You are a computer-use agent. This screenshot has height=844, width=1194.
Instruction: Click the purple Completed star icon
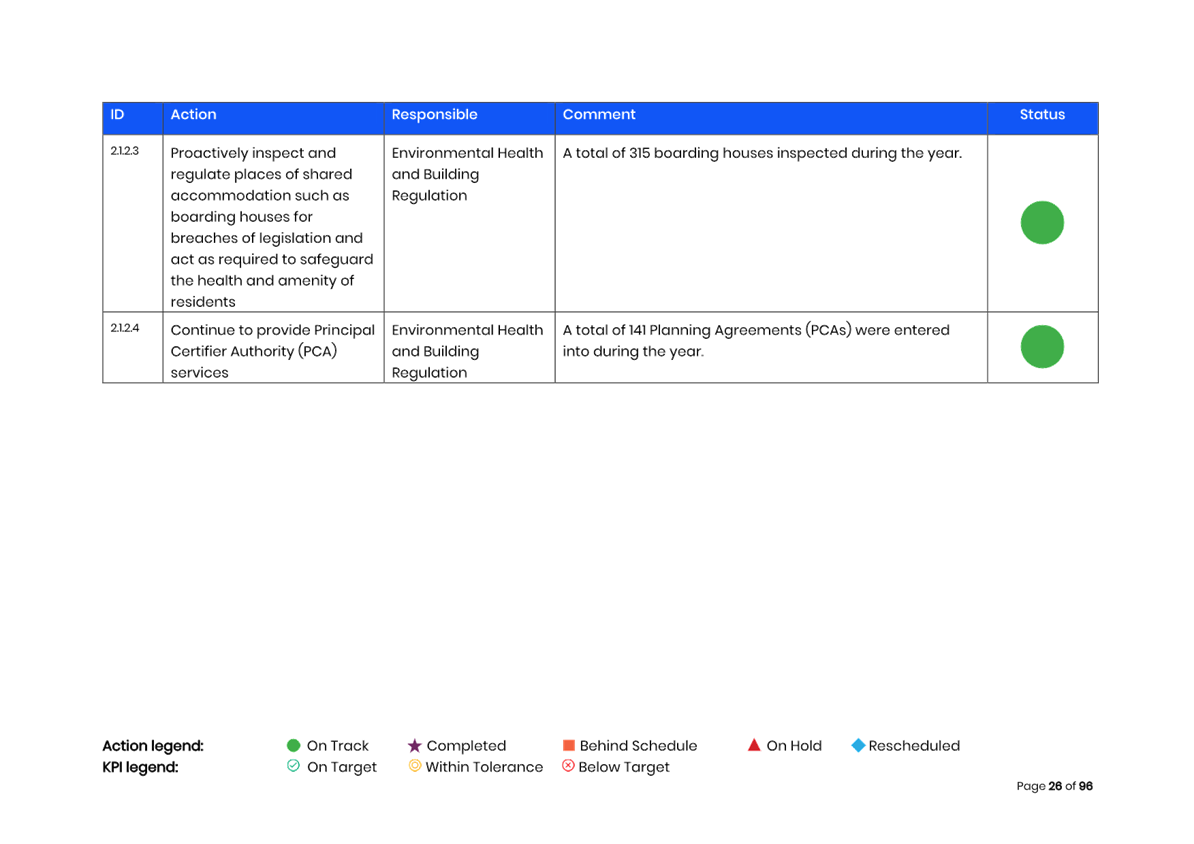[x=415, y=745]
